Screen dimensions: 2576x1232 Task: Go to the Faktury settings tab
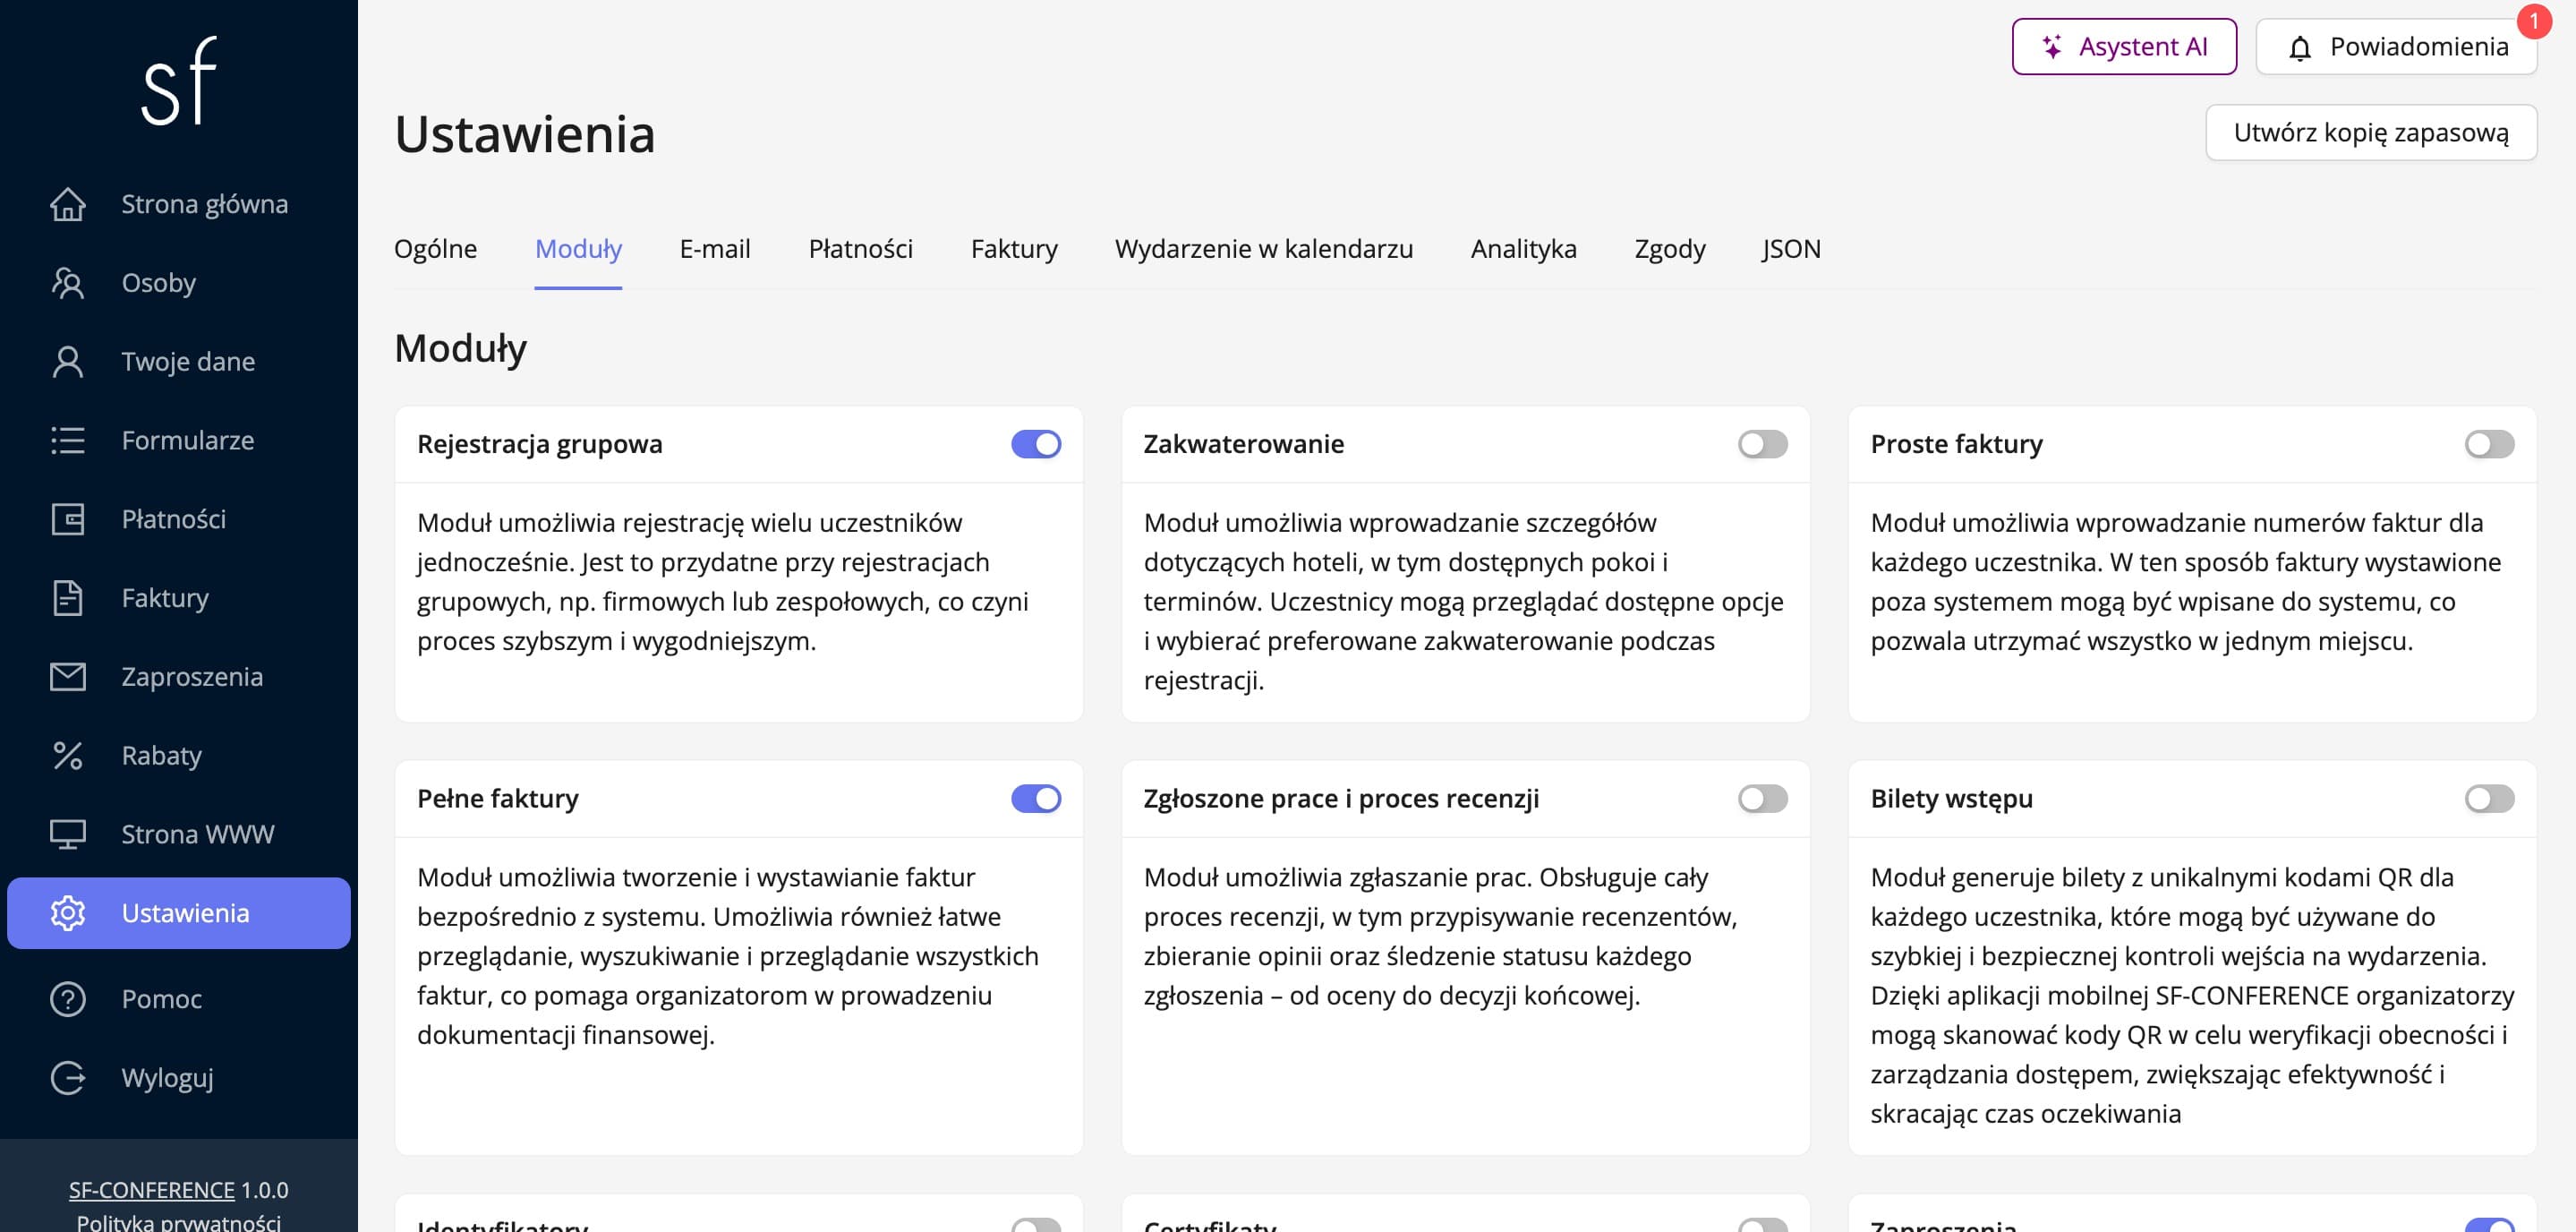point(1014,249)
